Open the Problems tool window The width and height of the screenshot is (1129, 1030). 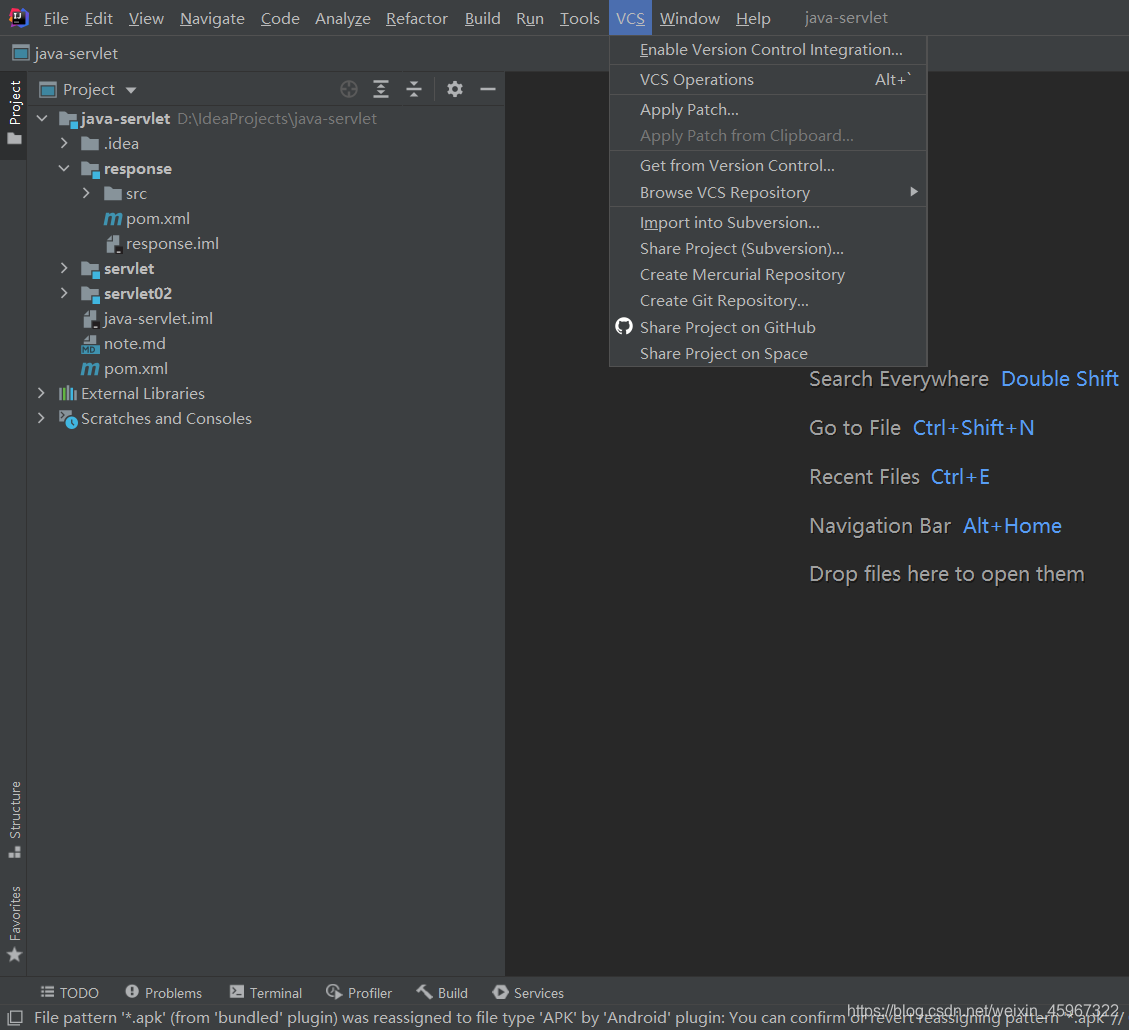(x=163, y=993)
